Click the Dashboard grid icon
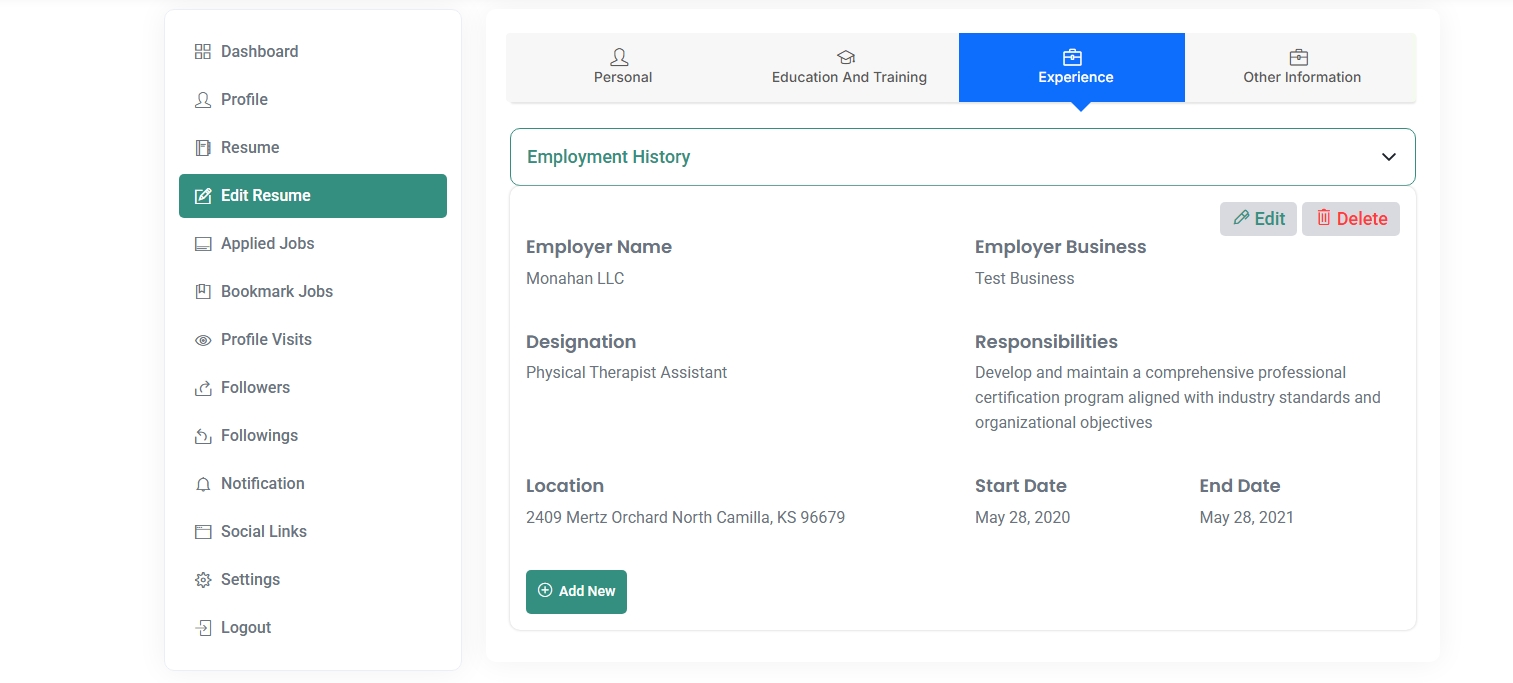Image resolution: width=1513 pixels, height=683 pixels. pyautogui.click(x=203, y=51)
